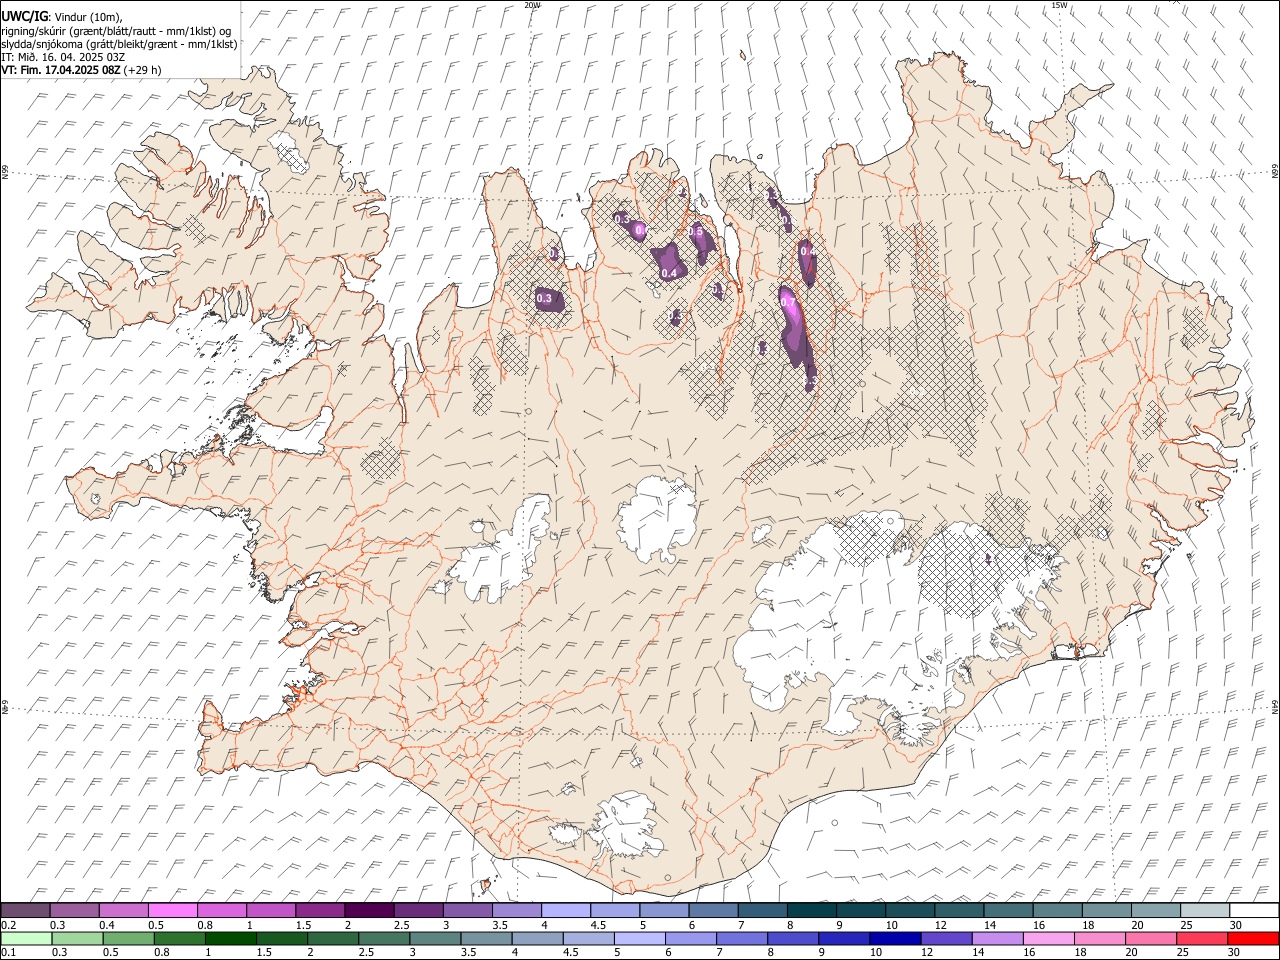Select the light lavender 4–4.5 snow legend swatch
Screen dimensions: 1280x960
[x=565, y=911]
